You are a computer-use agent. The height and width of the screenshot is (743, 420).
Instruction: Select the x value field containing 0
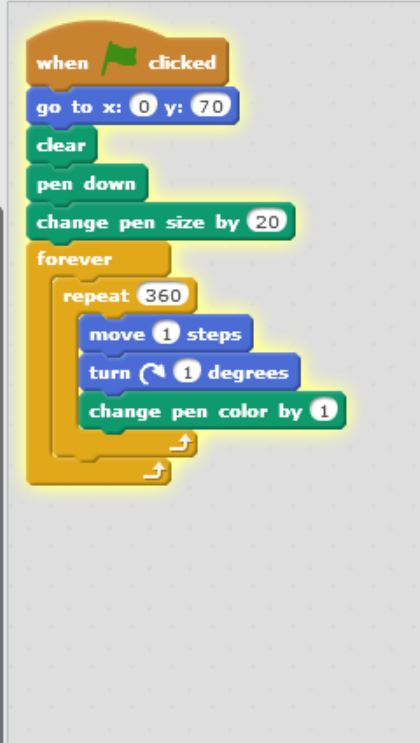tap(143, 107)
